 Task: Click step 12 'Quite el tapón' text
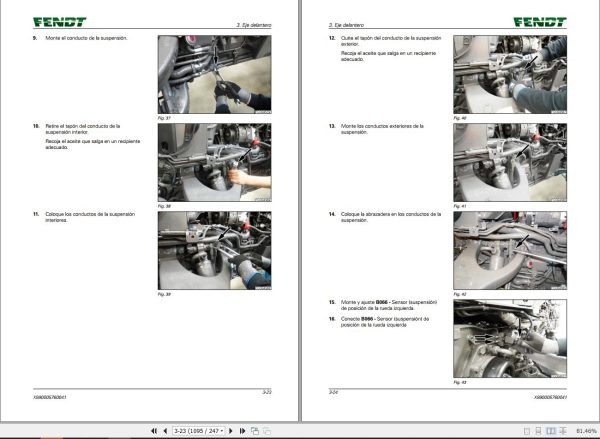[391, 41]
